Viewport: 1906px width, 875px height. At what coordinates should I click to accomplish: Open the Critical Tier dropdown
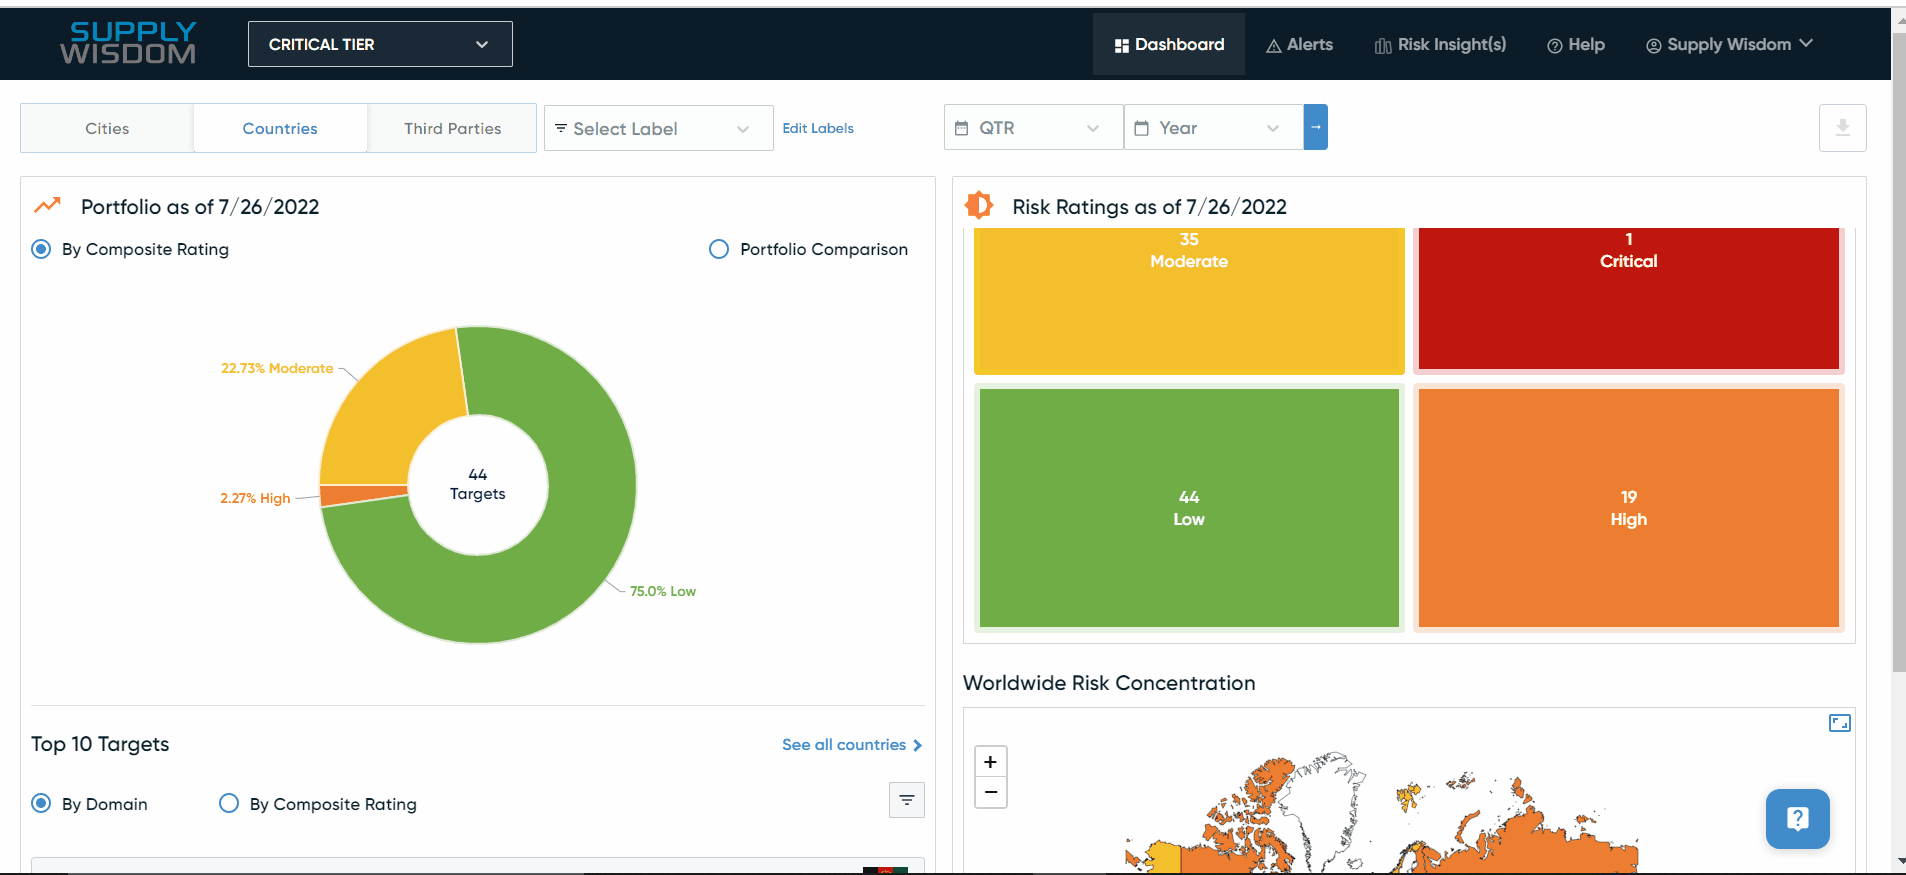380,44
